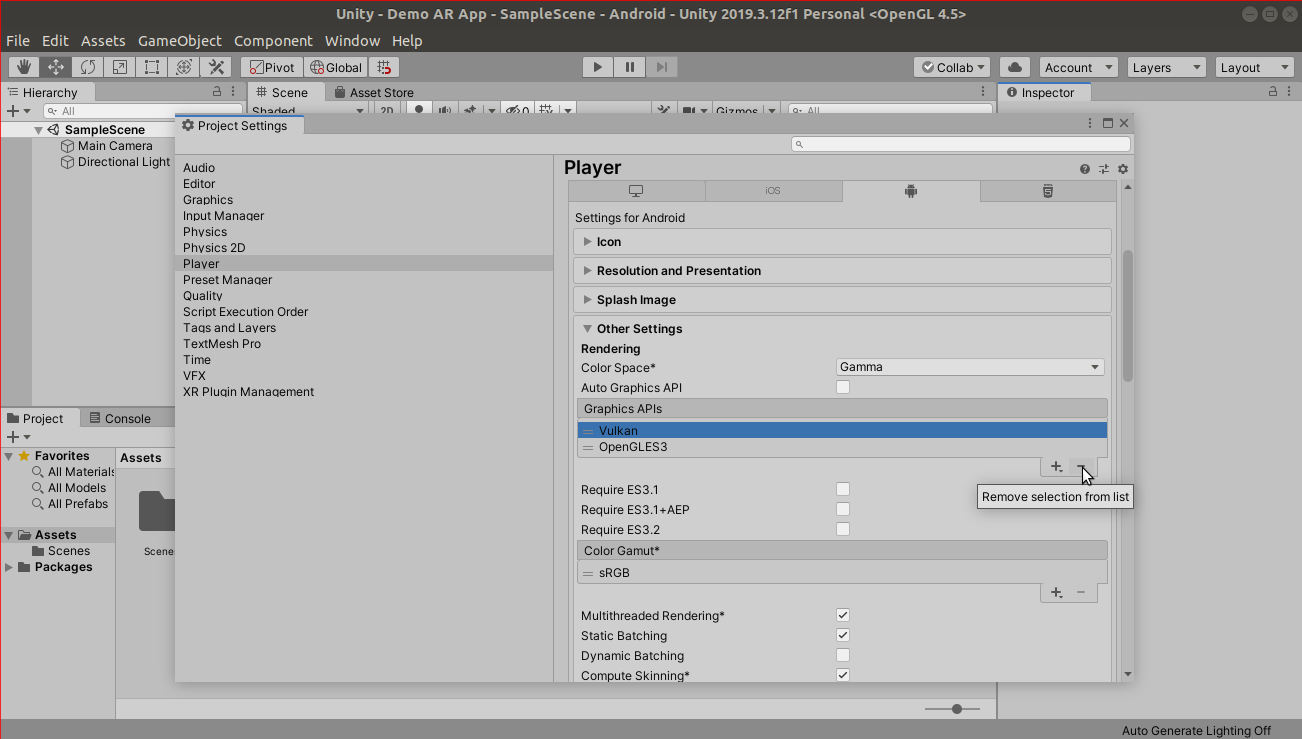The image size is (1302, 739).
Task: Toggle Global handle rotation button
Action: (x=336, y=67)
